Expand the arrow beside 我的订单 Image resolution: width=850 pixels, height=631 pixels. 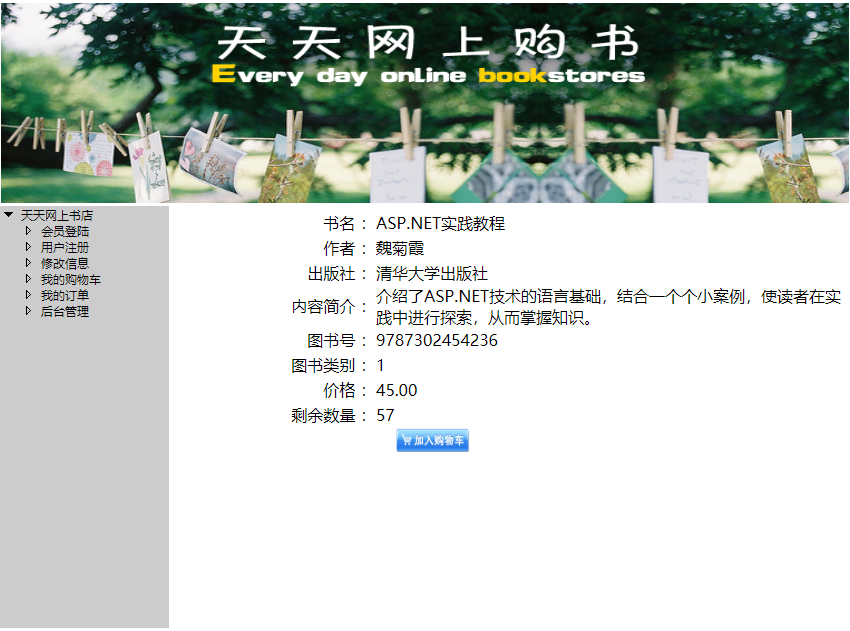click(x=28, y=295)
